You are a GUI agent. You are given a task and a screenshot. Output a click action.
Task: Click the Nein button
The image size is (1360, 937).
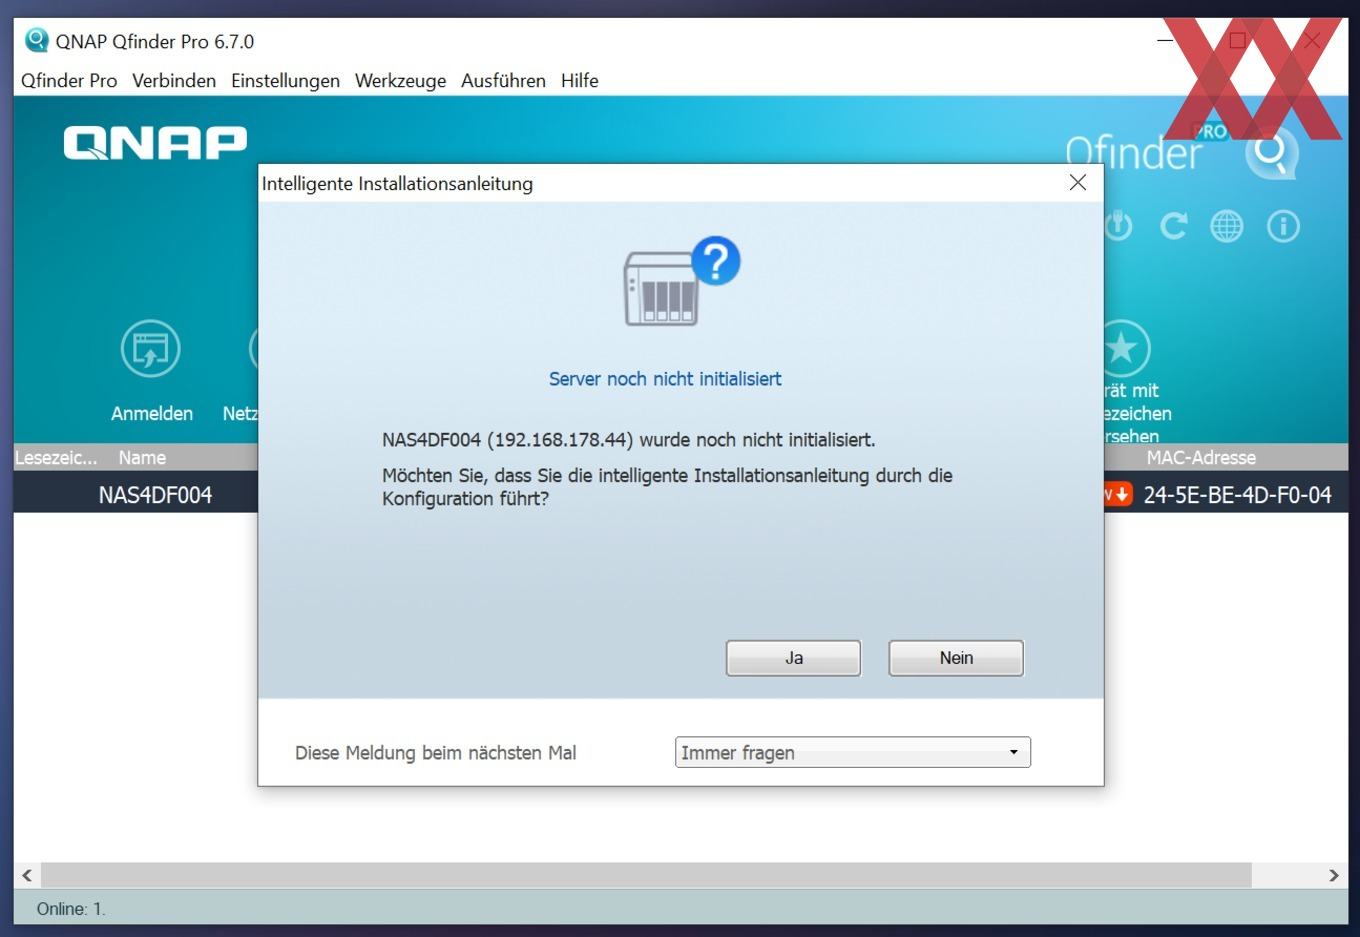click(x=956, y=658)
